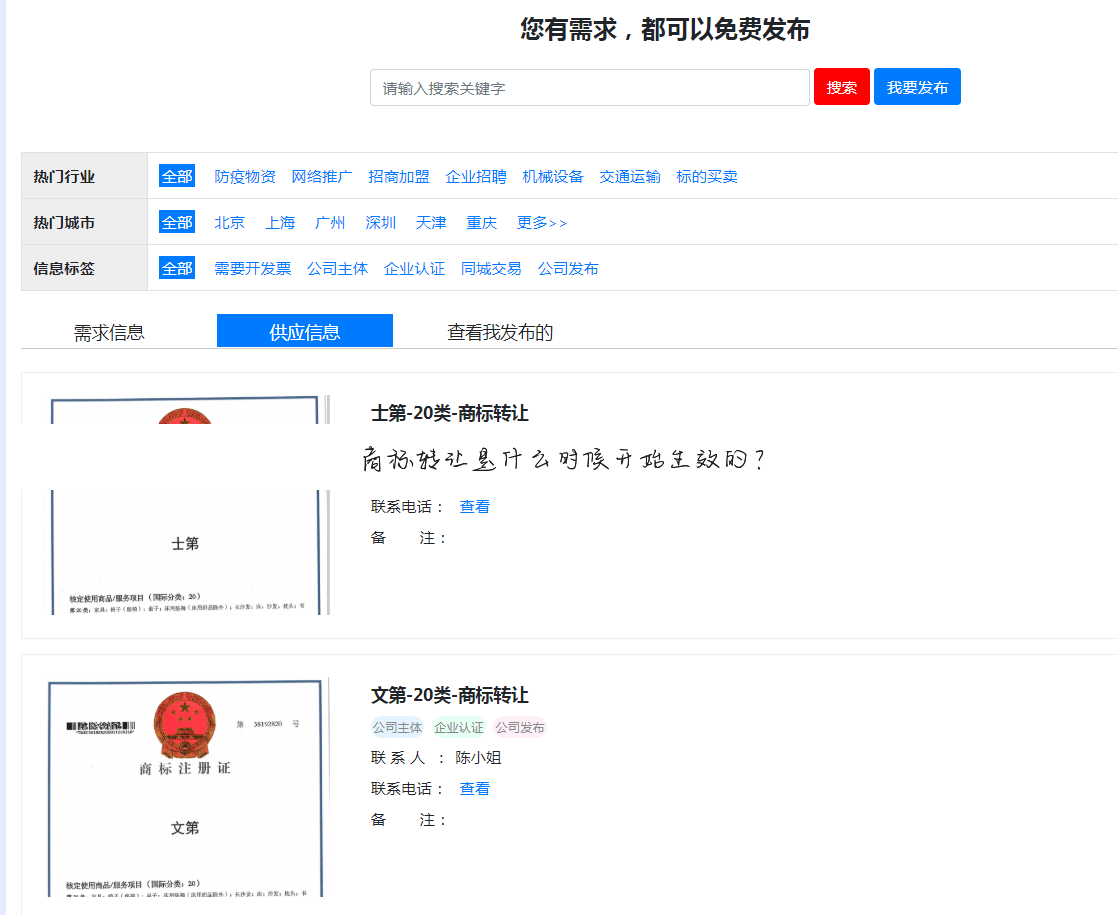Expand 更多>> cities list
The width and height of the screenshot is (1118, 915).
(542, 223)
